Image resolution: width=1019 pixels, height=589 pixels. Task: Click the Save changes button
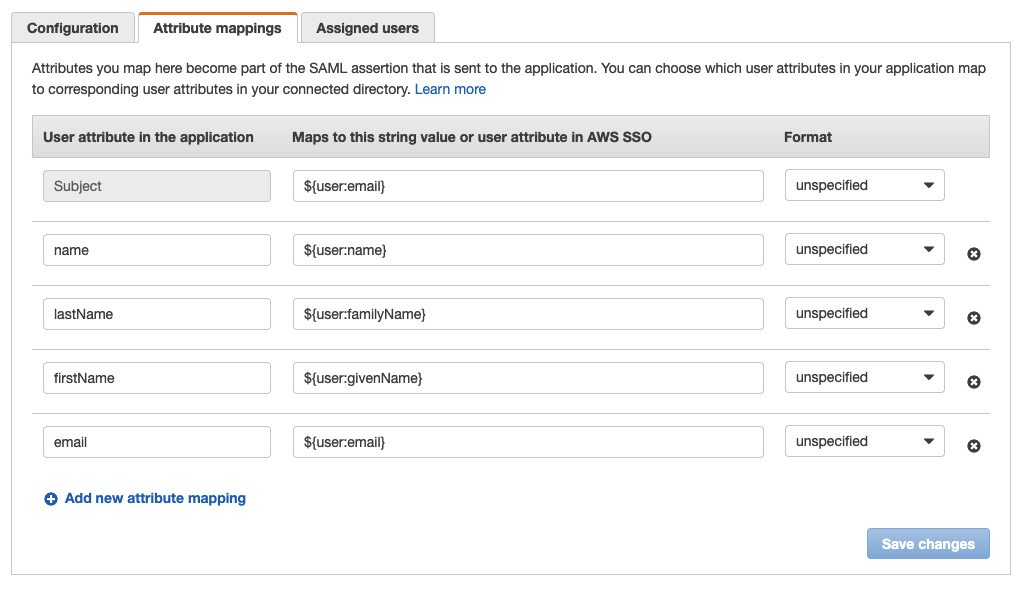[927, 544]
